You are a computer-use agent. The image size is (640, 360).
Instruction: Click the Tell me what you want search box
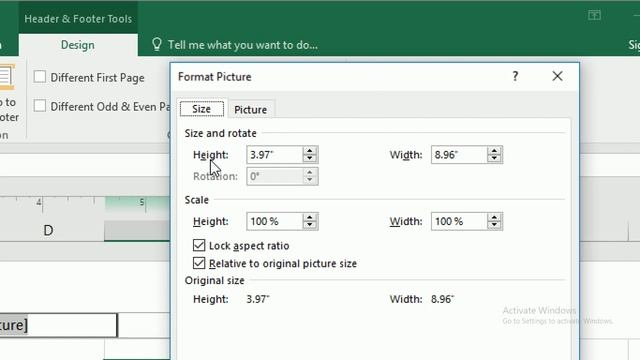(x=242, y=45)
